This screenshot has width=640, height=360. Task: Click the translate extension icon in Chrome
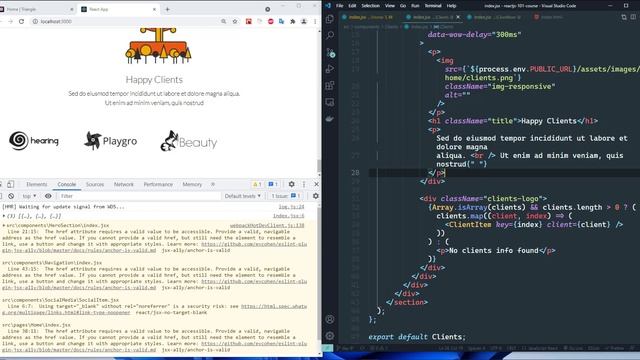282,21
